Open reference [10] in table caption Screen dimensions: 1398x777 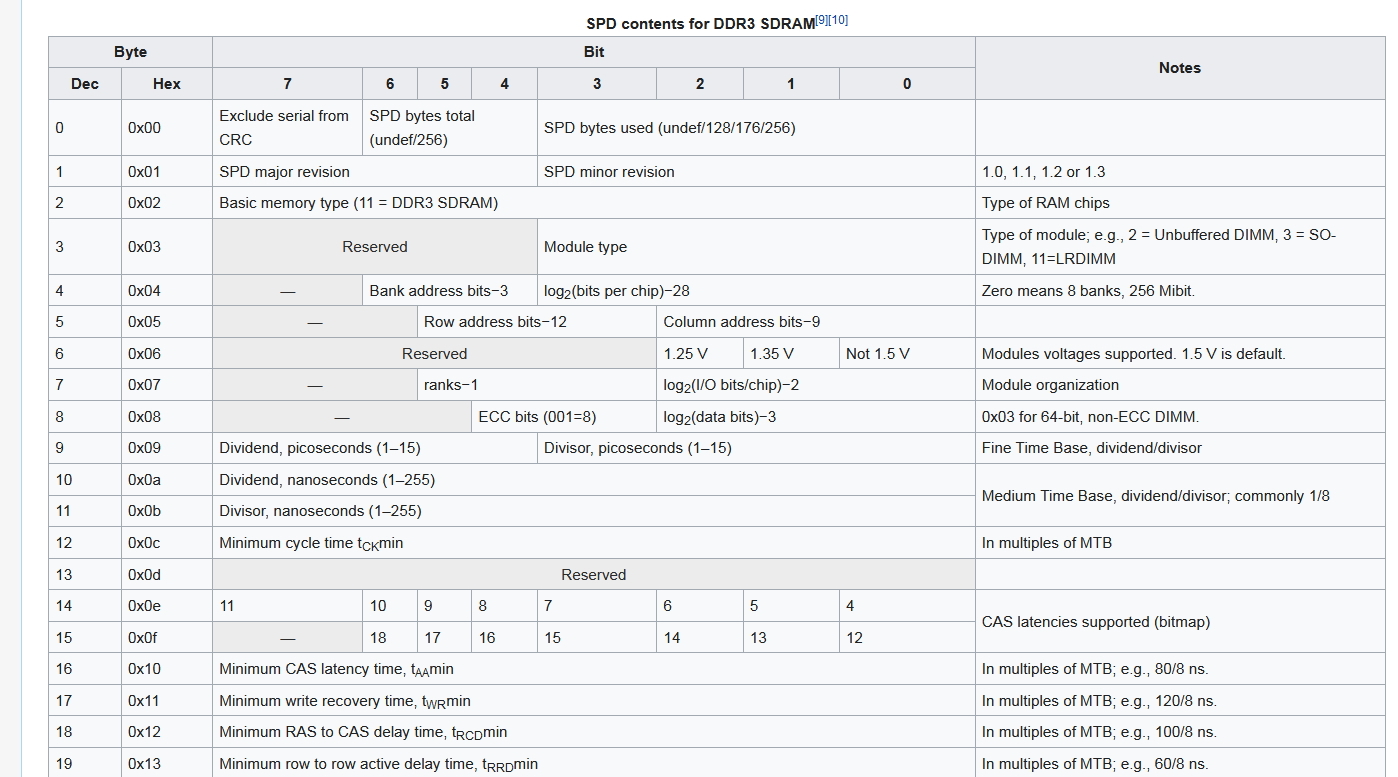coord(840,20)
